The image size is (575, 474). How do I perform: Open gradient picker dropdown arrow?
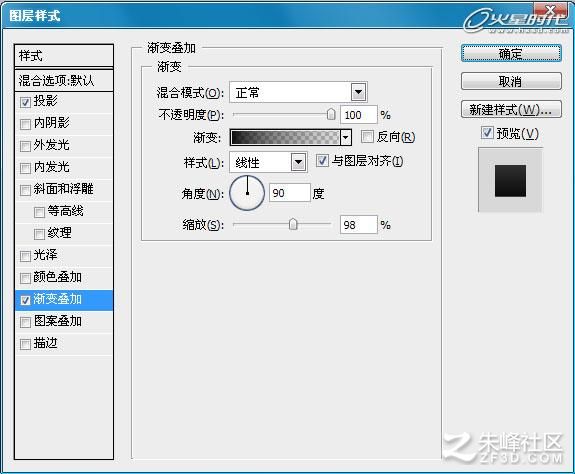345,138
